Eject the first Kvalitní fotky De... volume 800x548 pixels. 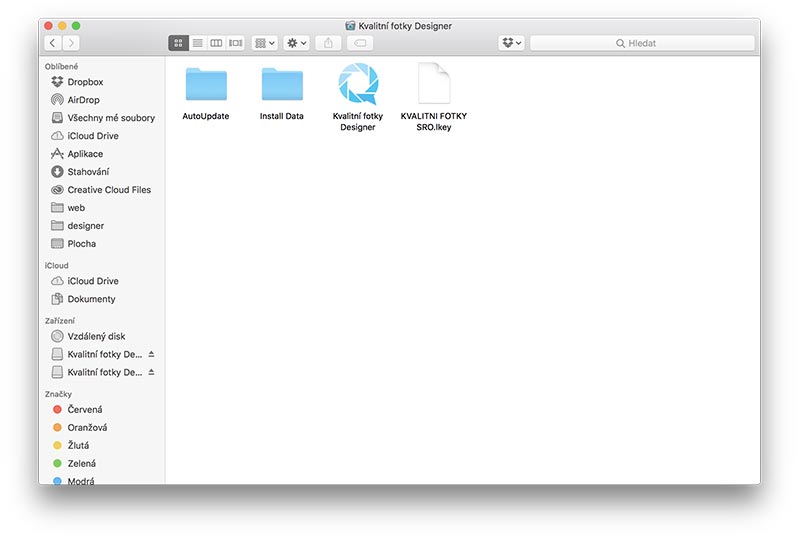click(151, 354)
